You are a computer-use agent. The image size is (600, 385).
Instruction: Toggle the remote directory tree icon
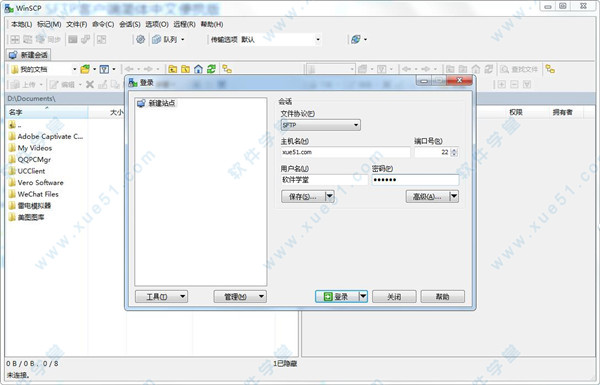pos(550,69)
